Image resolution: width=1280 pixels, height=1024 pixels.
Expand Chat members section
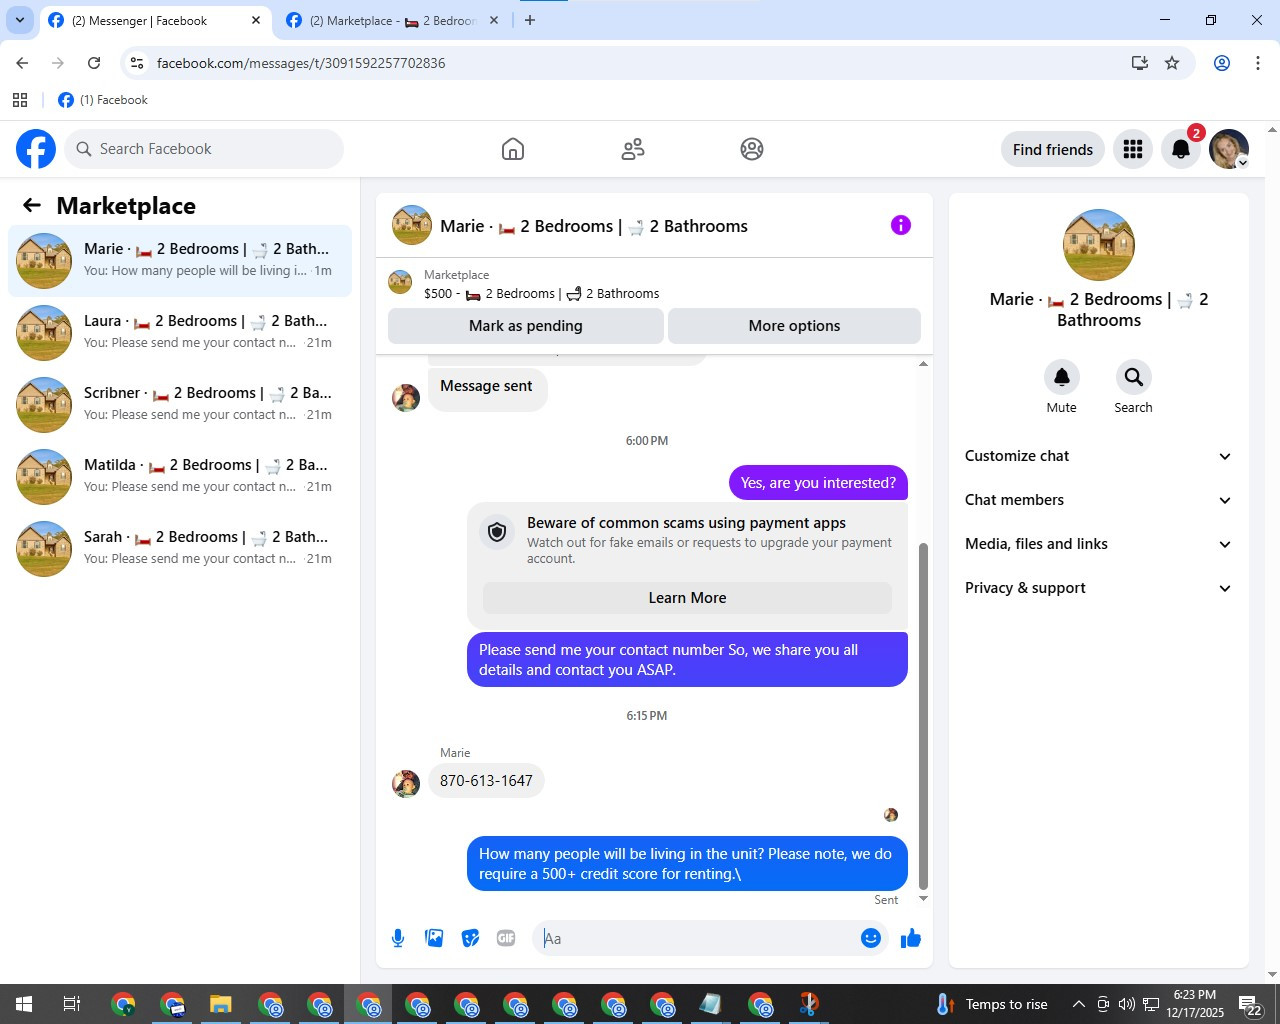pos(1098,500)
